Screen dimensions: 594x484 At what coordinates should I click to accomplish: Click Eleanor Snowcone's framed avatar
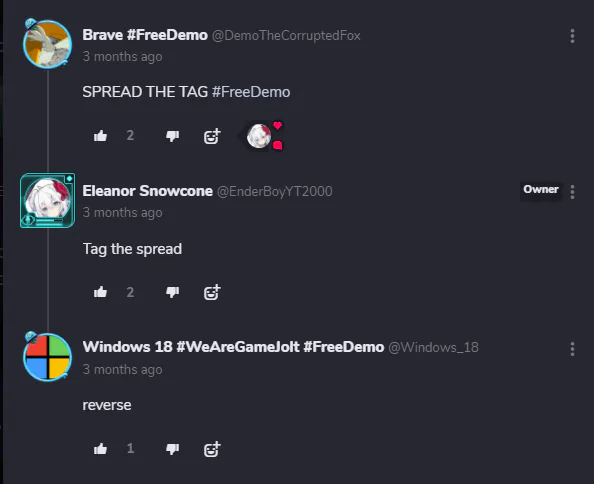coord(47,200)
